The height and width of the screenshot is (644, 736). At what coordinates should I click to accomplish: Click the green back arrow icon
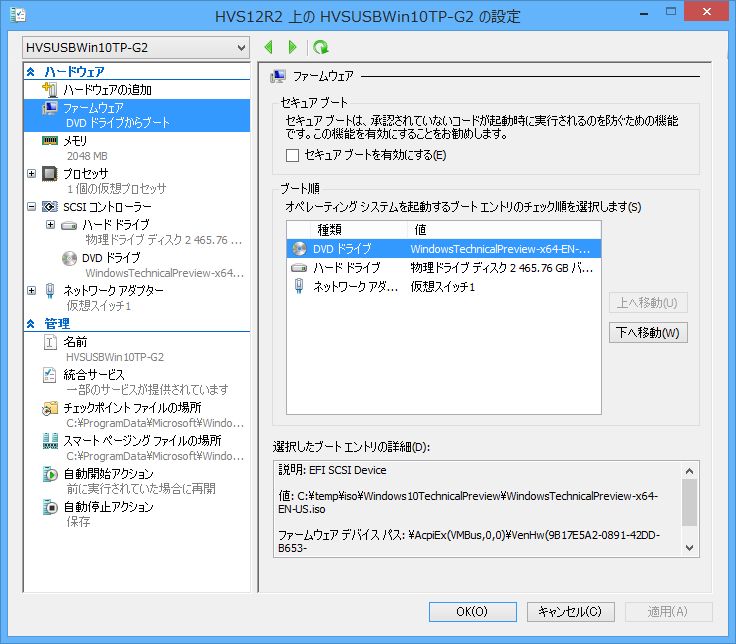tap(268, 47)
